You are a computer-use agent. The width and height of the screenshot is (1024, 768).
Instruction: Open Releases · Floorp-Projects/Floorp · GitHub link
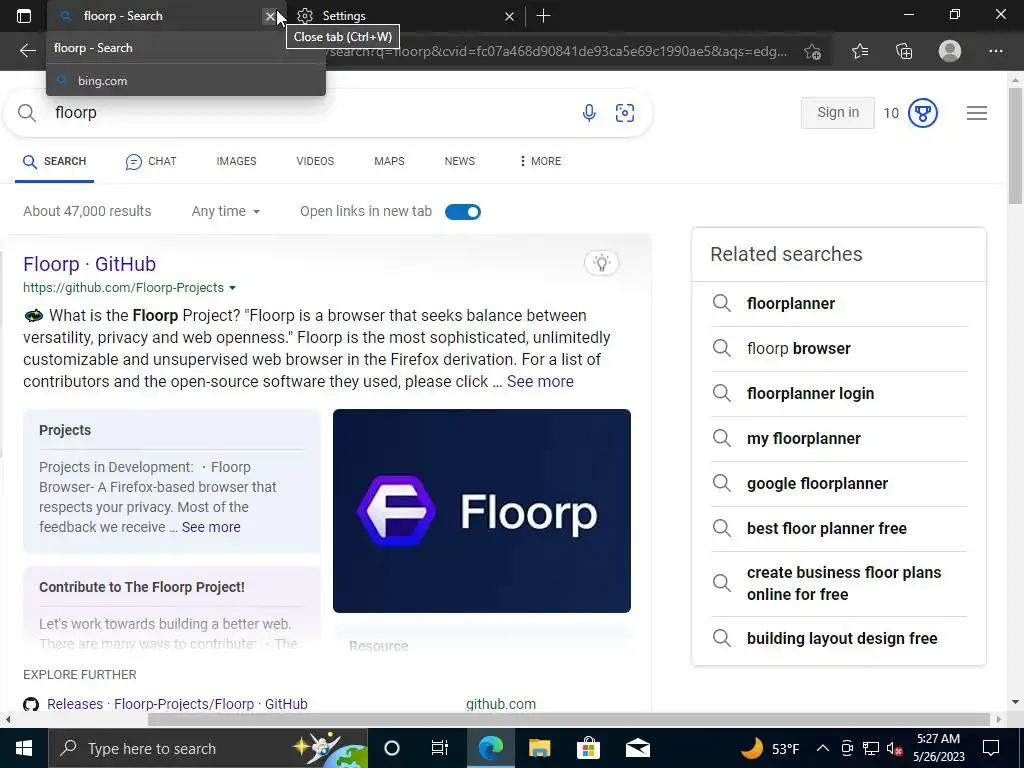177,704
